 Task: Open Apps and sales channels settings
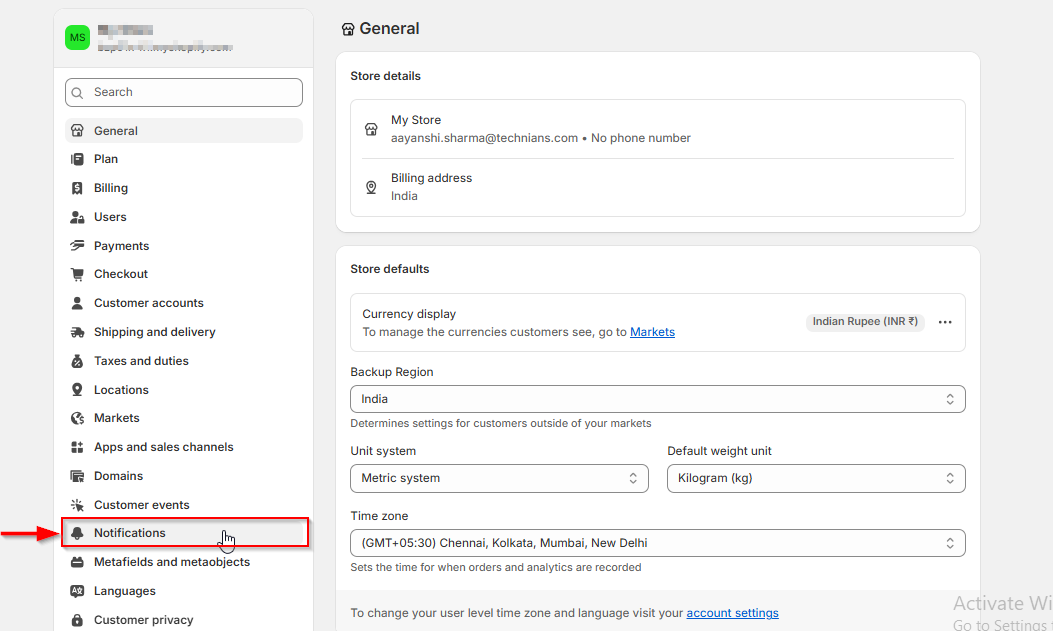click(x=163, y=447)
